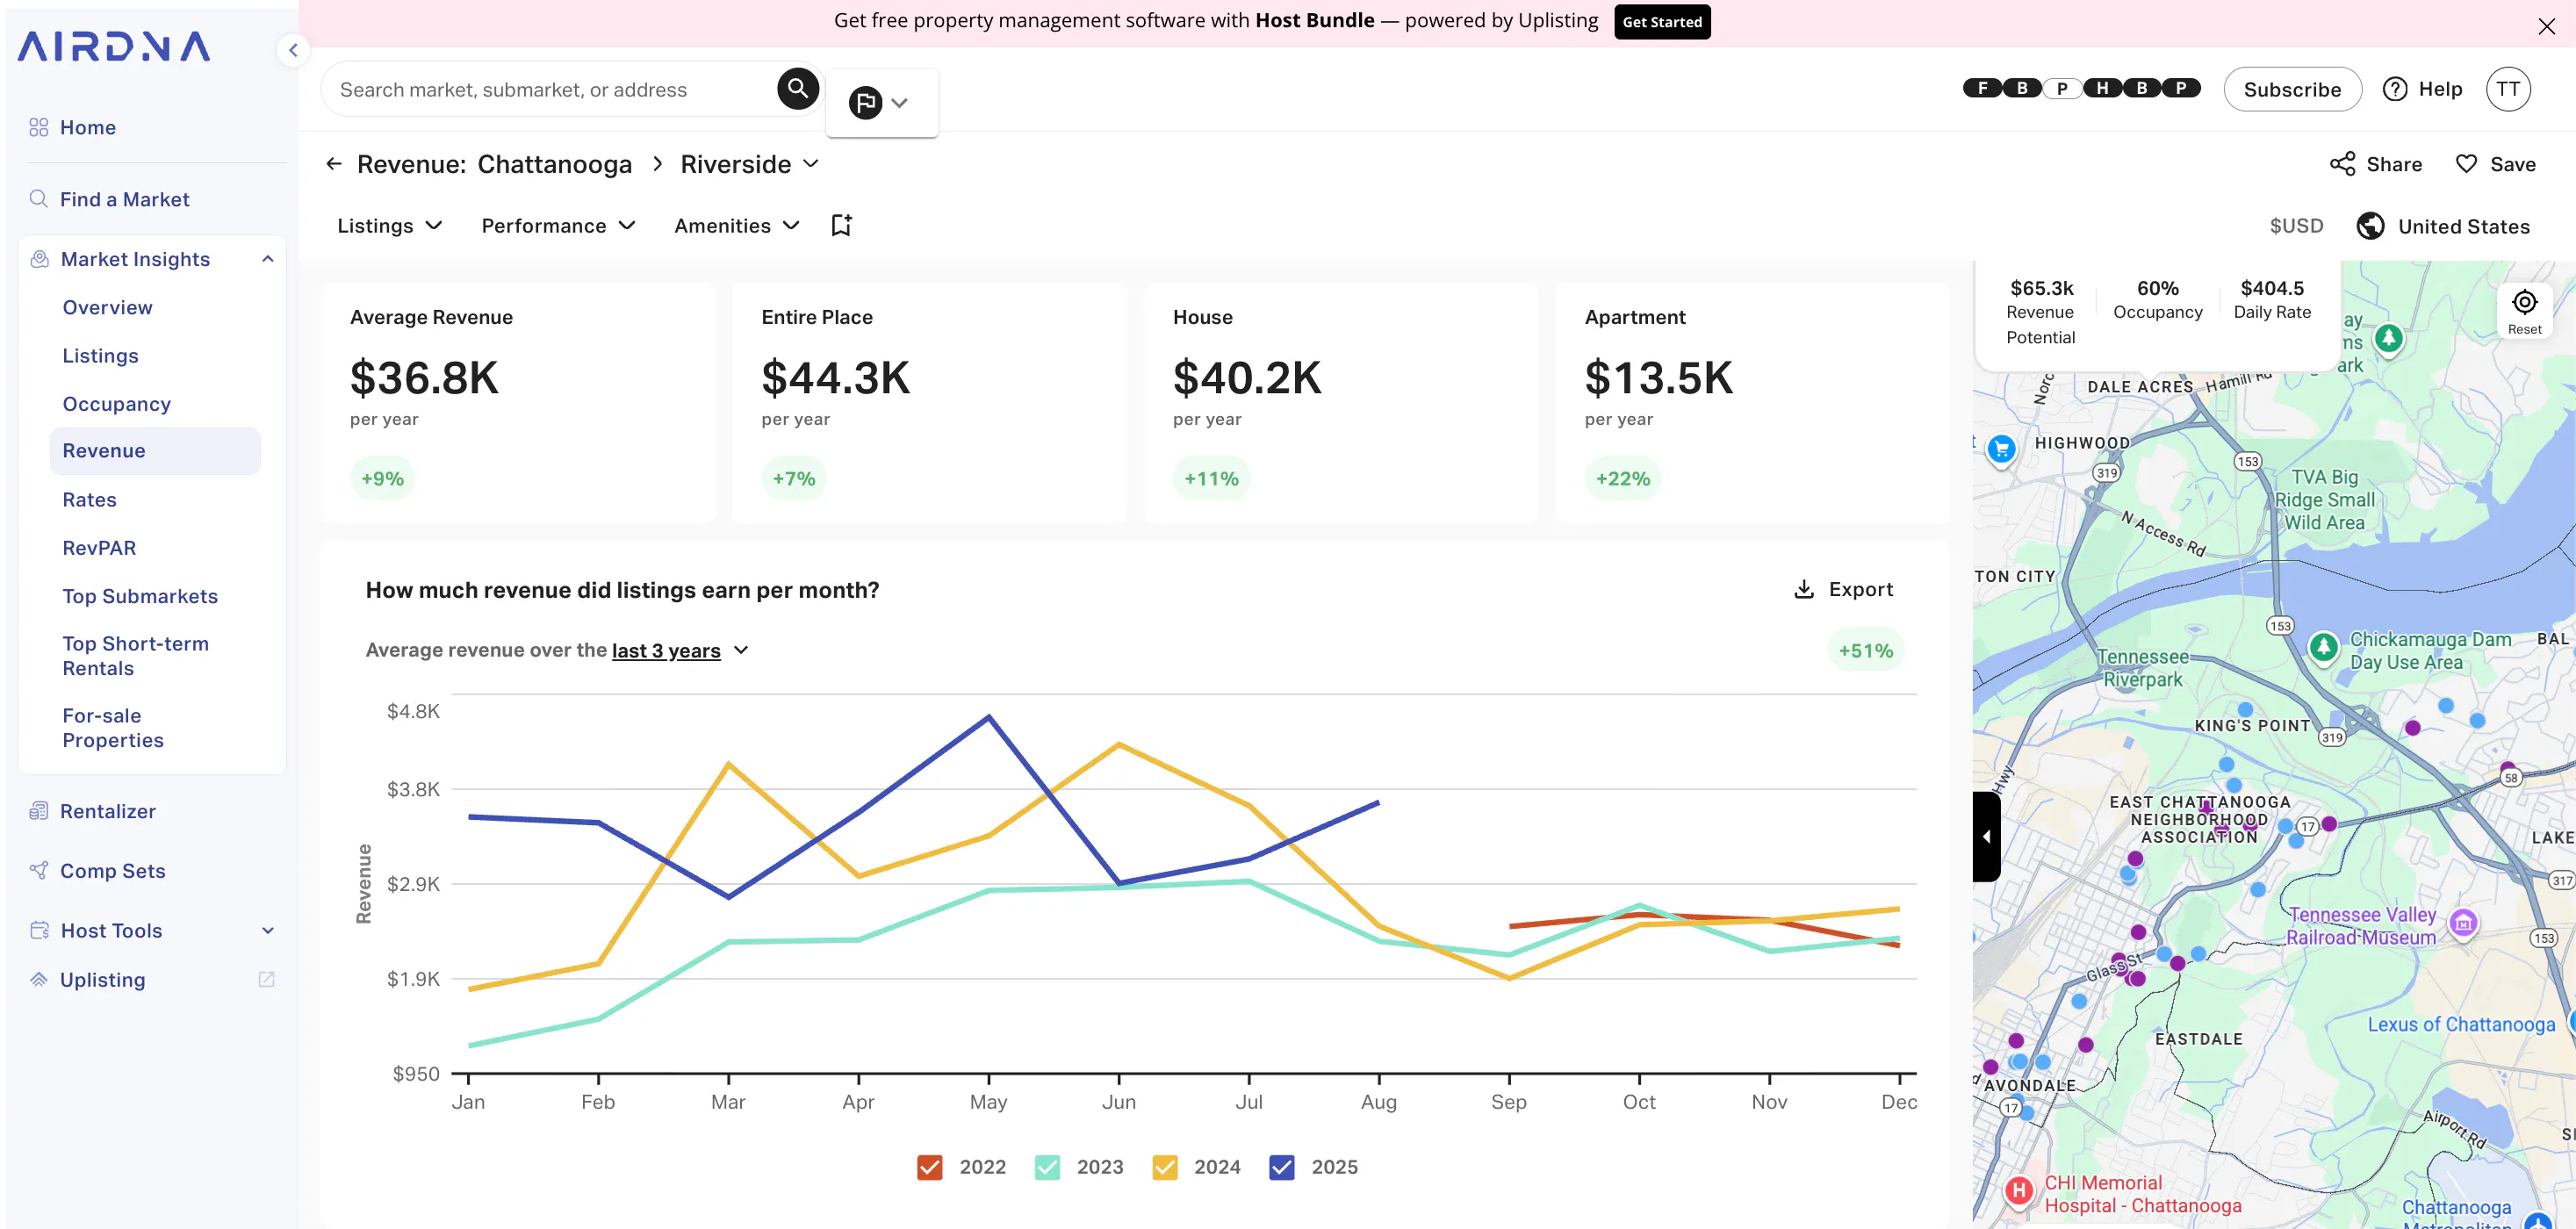Screen dimensions: 2576x1229
Task: Click the Get Started button
Action: tap(1661, 21)
